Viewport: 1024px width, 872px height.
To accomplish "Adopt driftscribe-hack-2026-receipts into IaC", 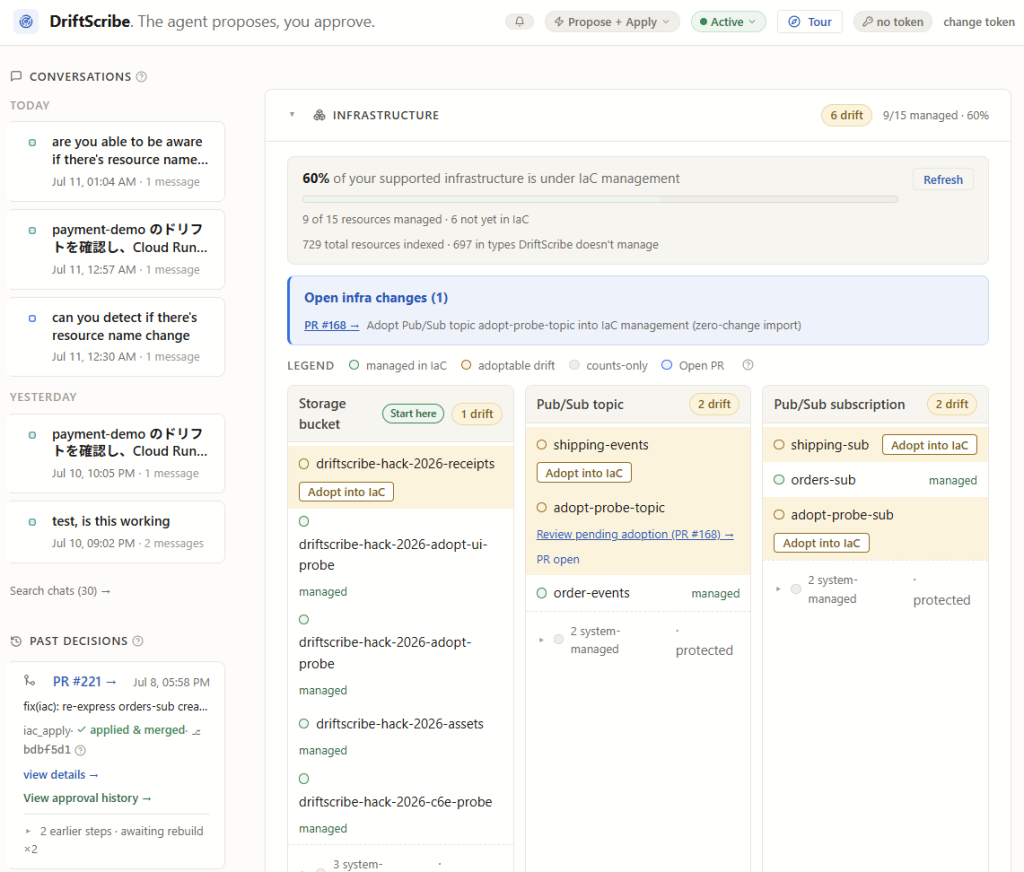I will 346,492.
